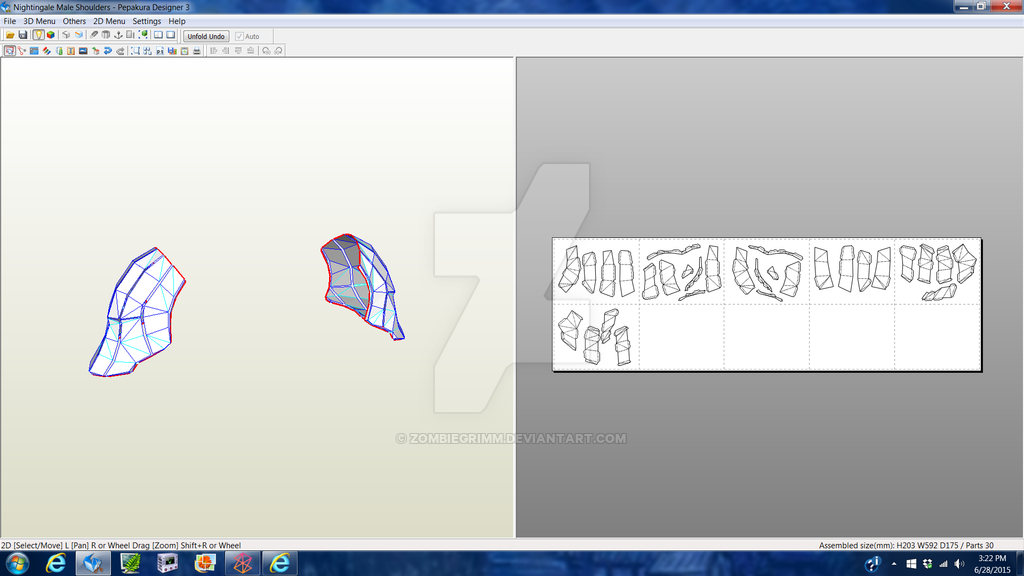Click the taskbar clock showing 3:22 PM
The width and height of the screenshot is (1024, 576).
[992, 564]
